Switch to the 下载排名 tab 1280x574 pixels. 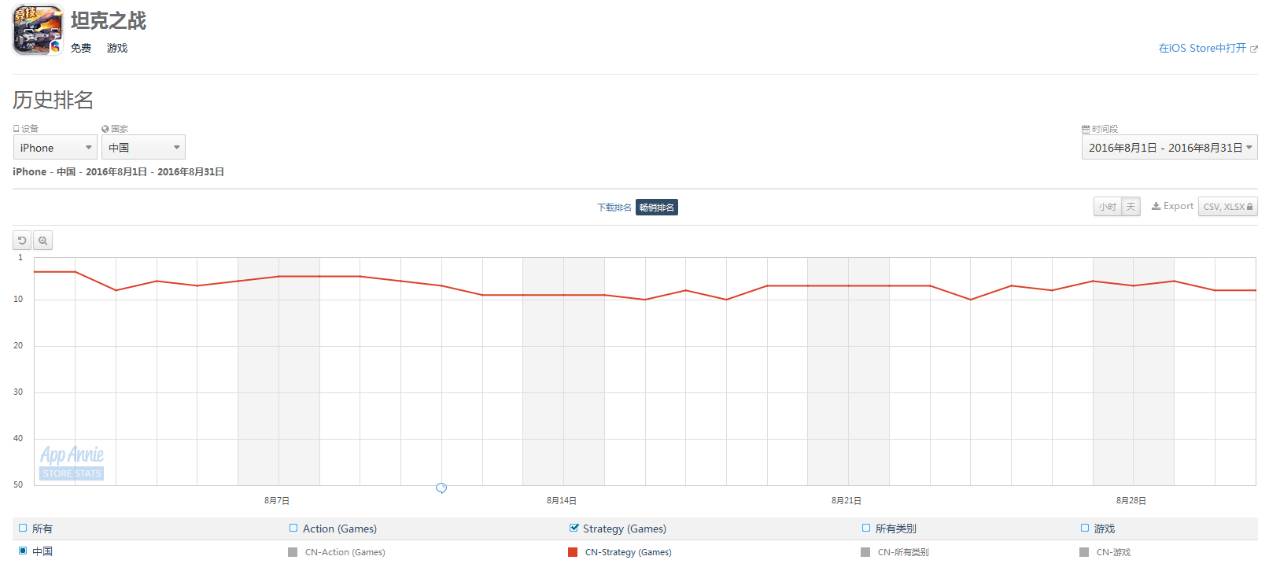point(614,207)
